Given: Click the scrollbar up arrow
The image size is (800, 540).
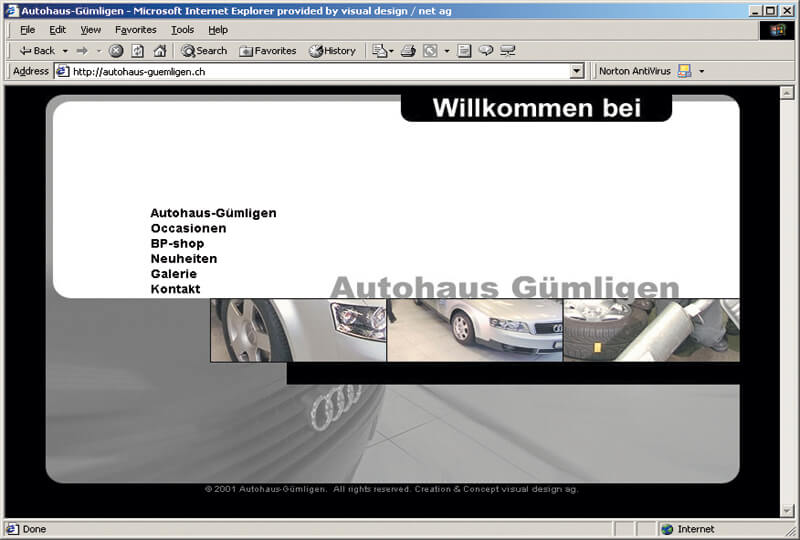Looking at the screenshot, I should click(x=787, y=93).
